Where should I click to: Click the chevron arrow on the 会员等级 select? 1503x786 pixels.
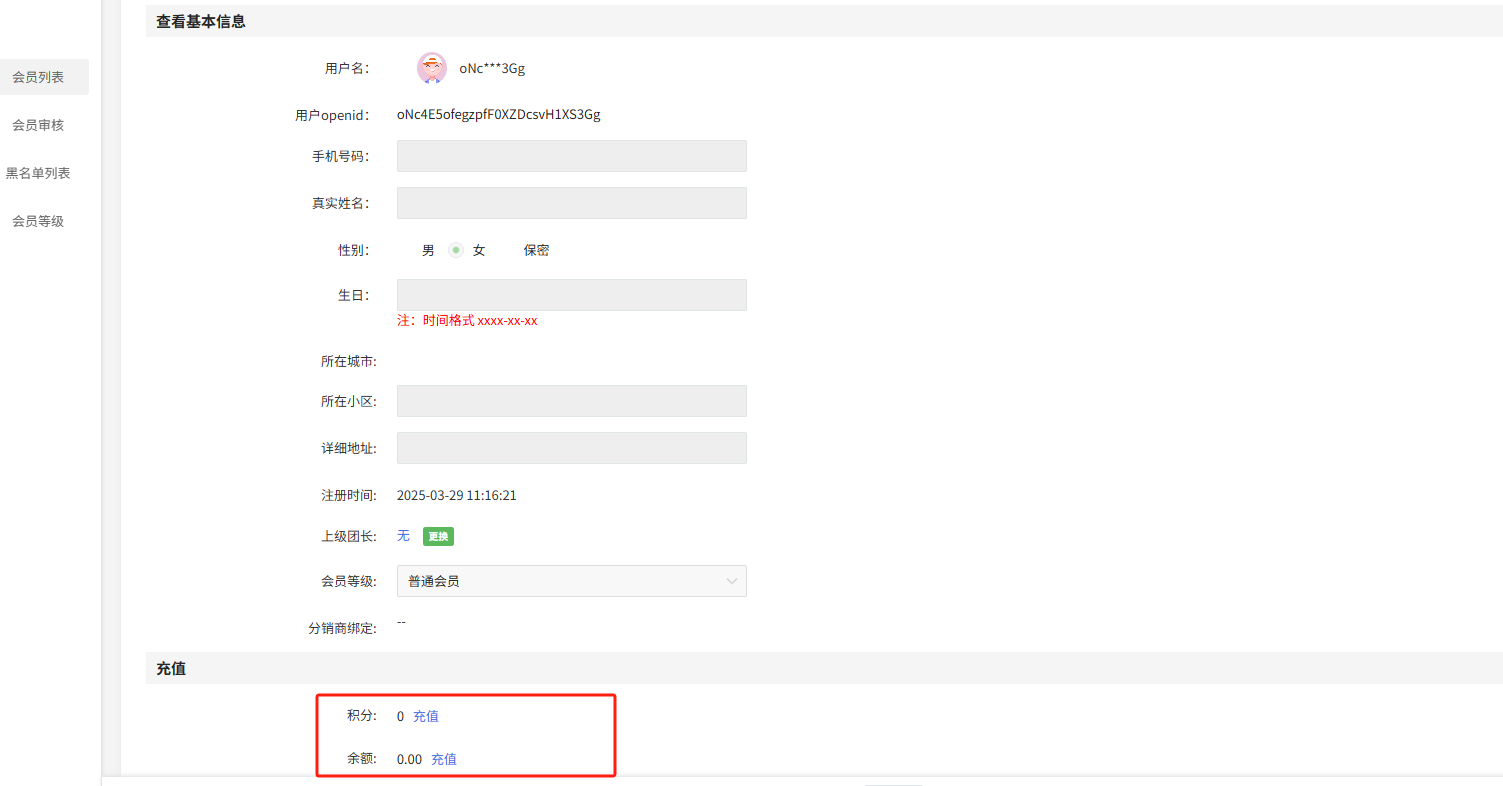pyautogui.click(x=732, y=581)
